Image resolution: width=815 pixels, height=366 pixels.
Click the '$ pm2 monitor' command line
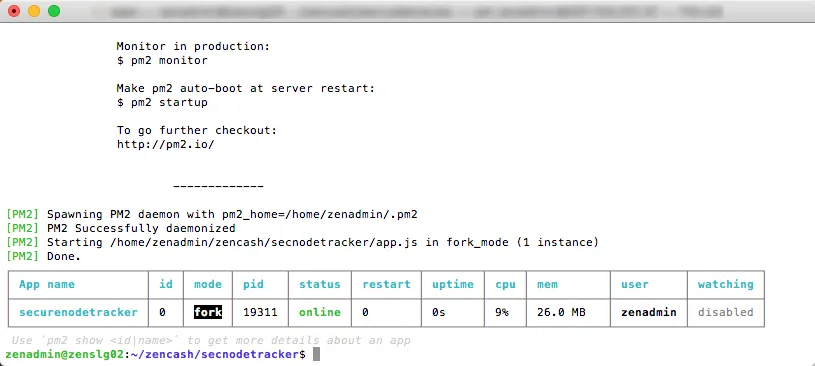tap(162, 60)
